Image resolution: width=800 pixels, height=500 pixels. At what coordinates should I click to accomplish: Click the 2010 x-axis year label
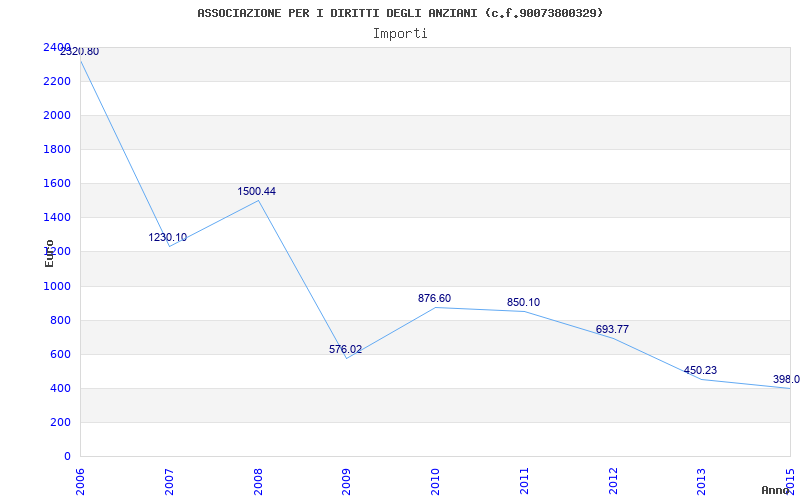tap(436, 481)
